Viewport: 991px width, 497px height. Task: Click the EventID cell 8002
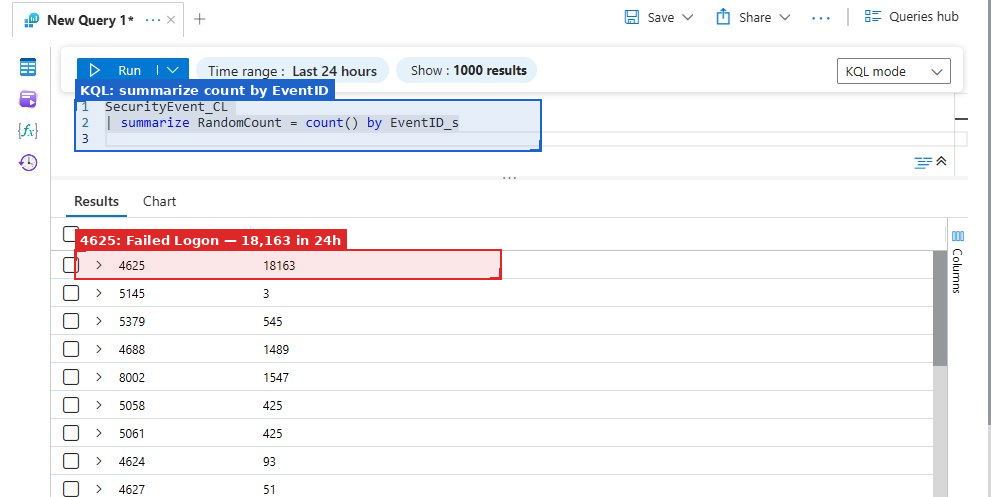coord(131,377)
